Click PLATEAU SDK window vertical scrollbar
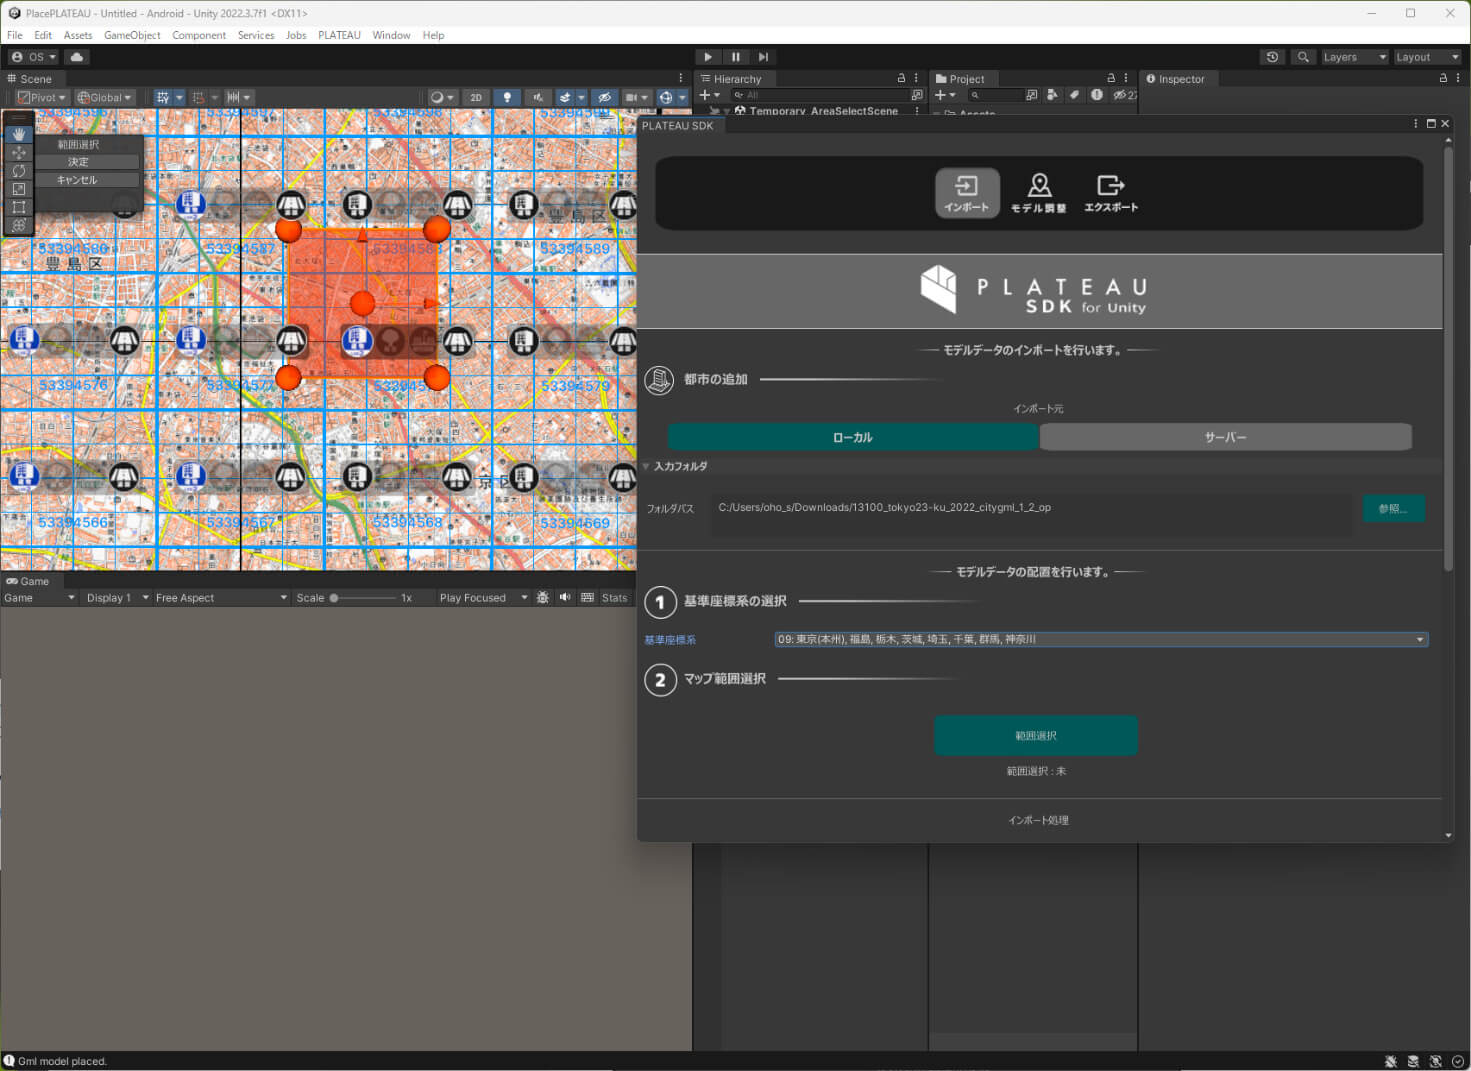Screen dimensions: 1471x1071 [1448, 358]
